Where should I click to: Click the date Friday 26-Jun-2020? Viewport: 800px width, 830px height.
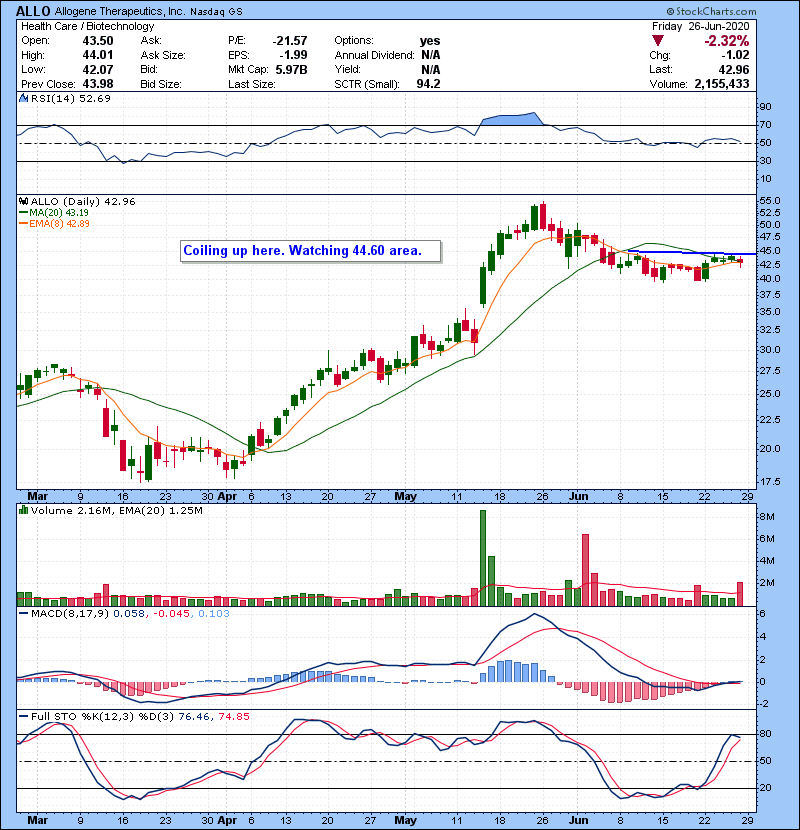700,26
